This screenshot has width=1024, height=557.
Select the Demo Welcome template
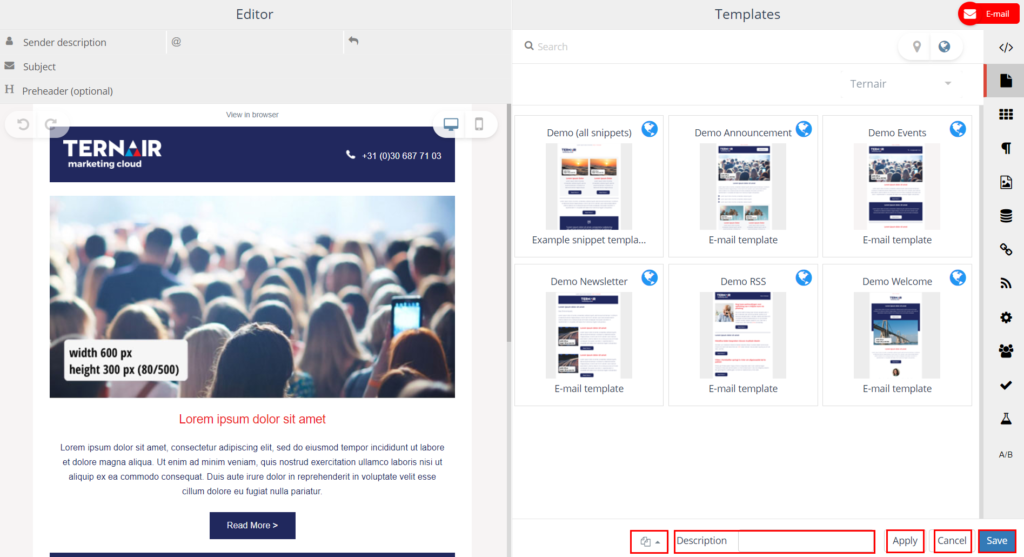point(897,335)
